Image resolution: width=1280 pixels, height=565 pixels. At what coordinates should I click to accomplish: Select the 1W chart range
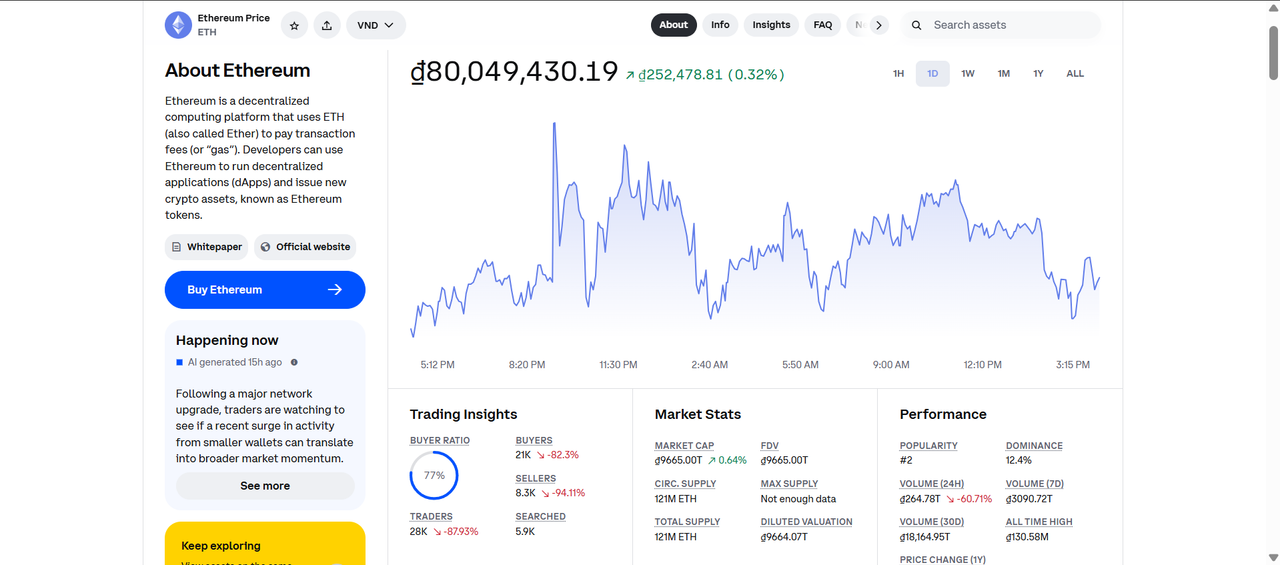(x=968, y=74)
